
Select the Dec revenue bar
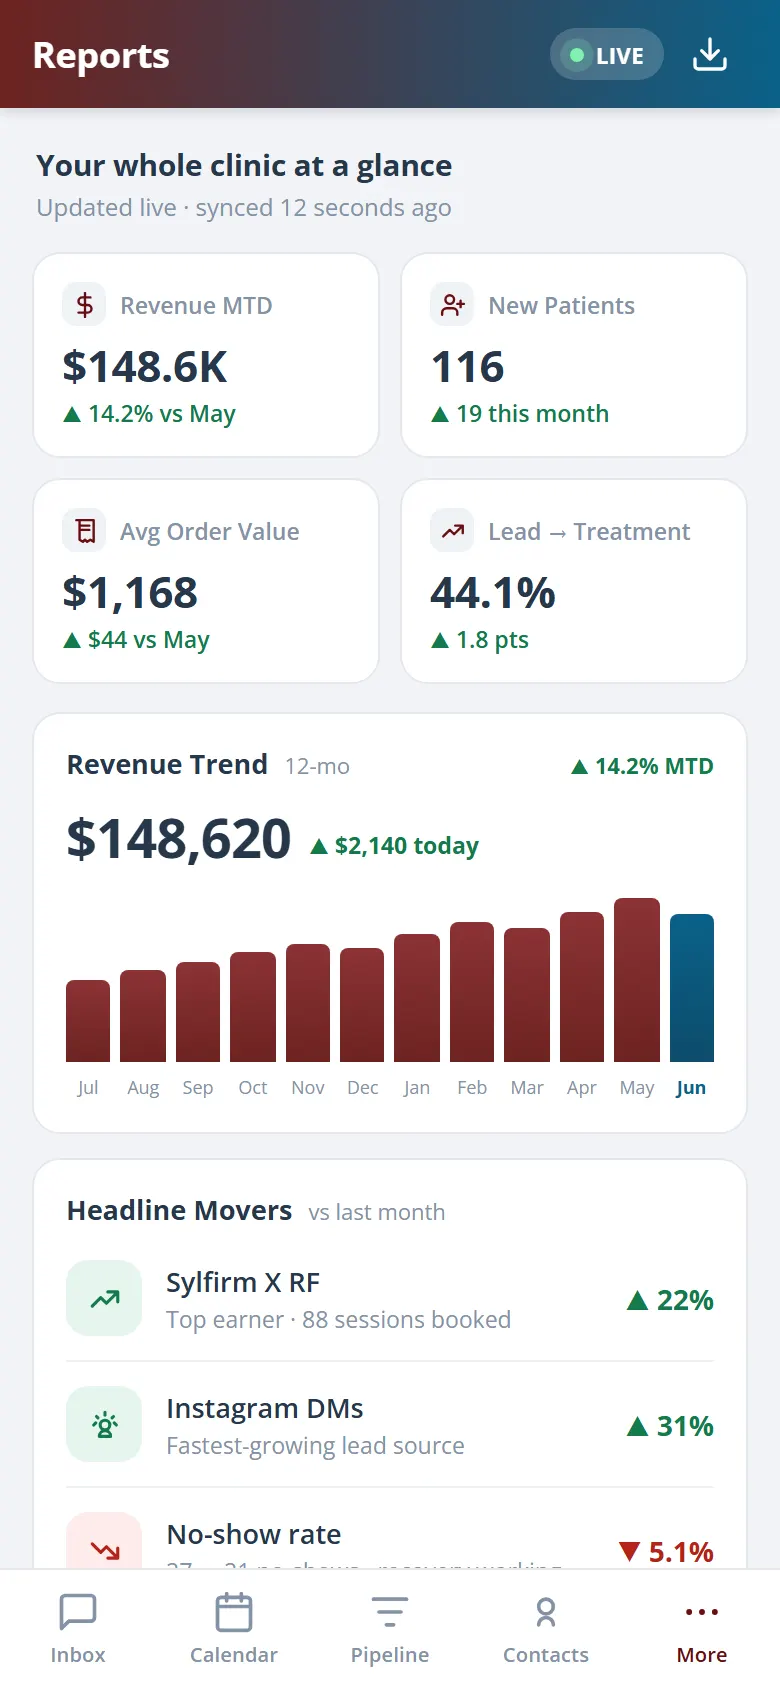point(362,1005)
